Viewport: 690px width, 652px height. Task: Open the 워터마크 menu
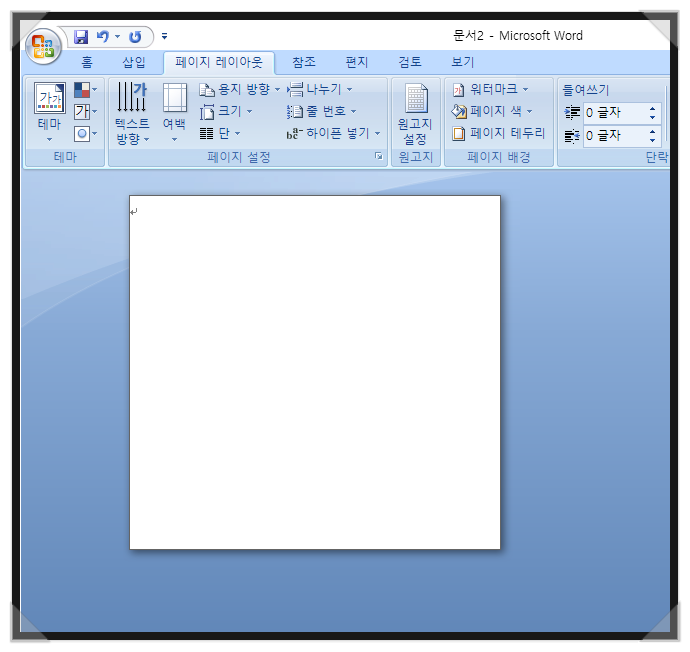[490, 90]
